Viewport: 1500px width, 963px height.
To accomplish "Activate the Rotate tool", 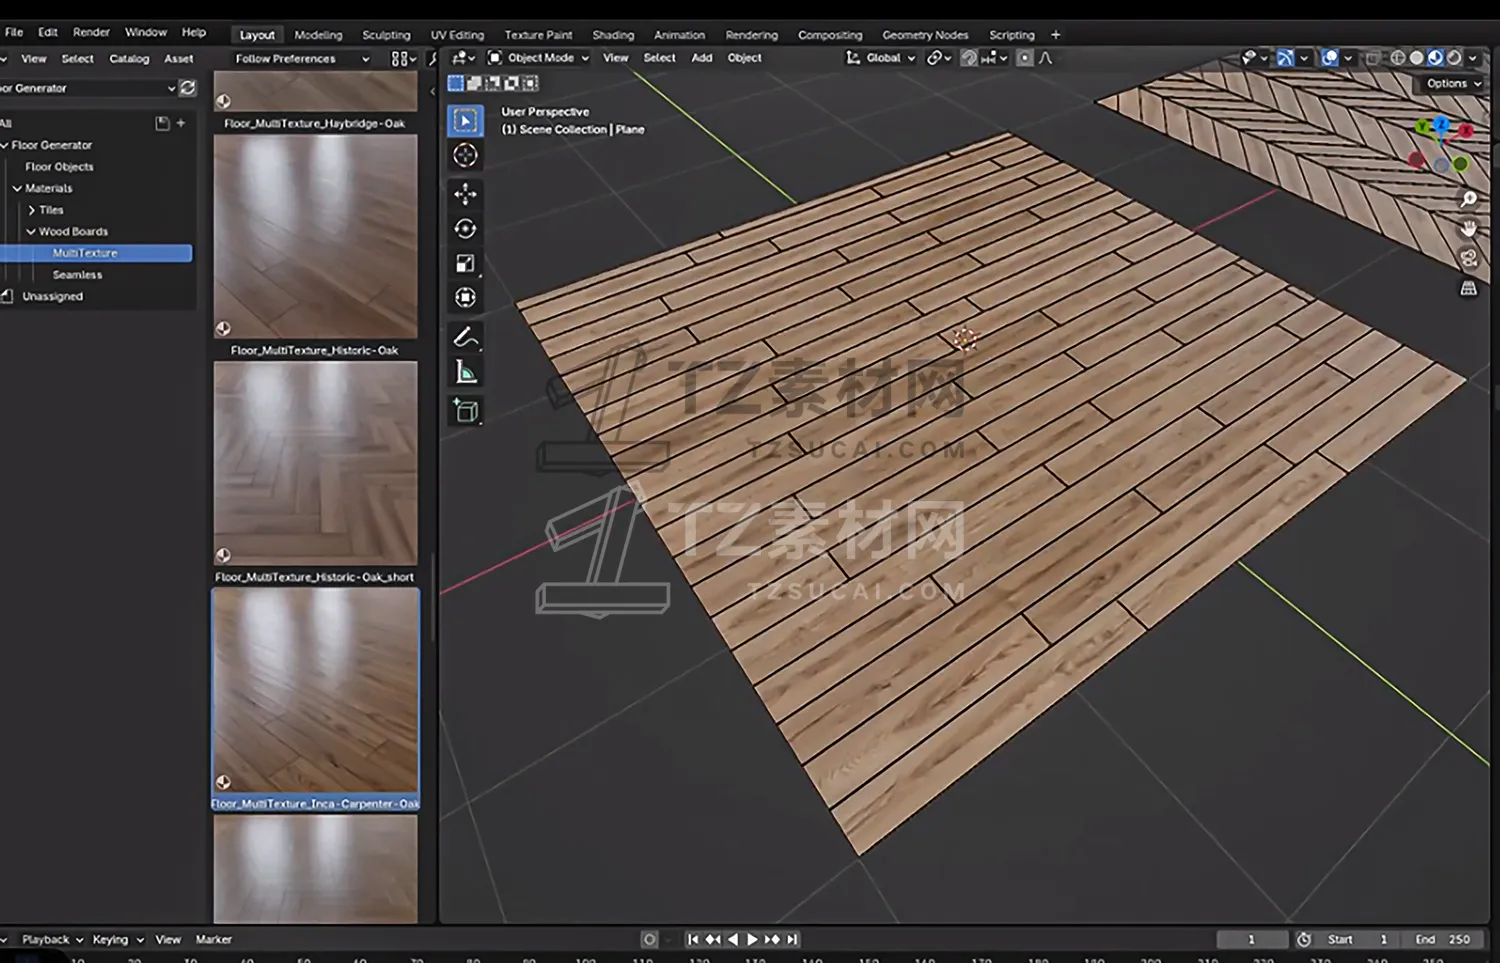I will pos(465,229).
